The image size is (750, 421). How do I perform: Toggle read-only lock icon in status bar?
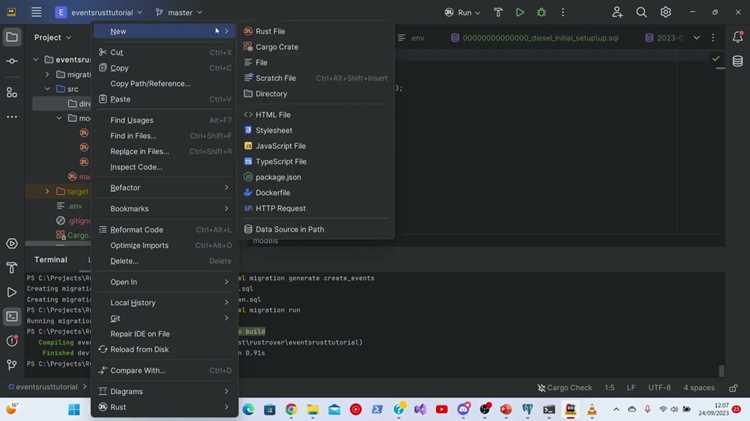tap(733, 388)
